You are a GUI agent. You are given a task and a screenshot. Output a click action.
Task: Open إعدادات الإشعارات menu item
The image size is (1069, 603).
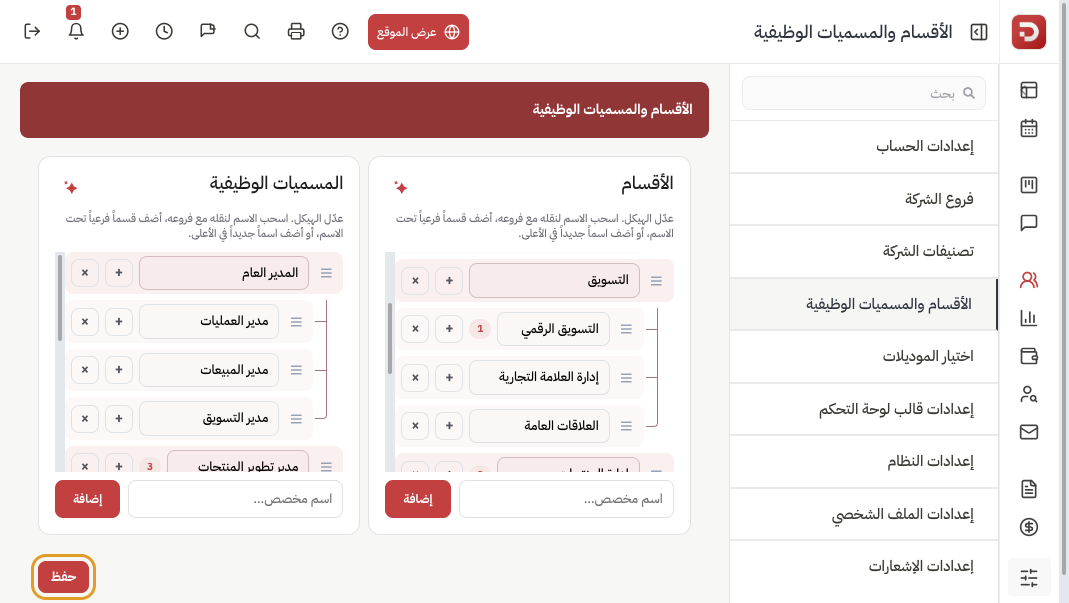(x=864, y=566)
